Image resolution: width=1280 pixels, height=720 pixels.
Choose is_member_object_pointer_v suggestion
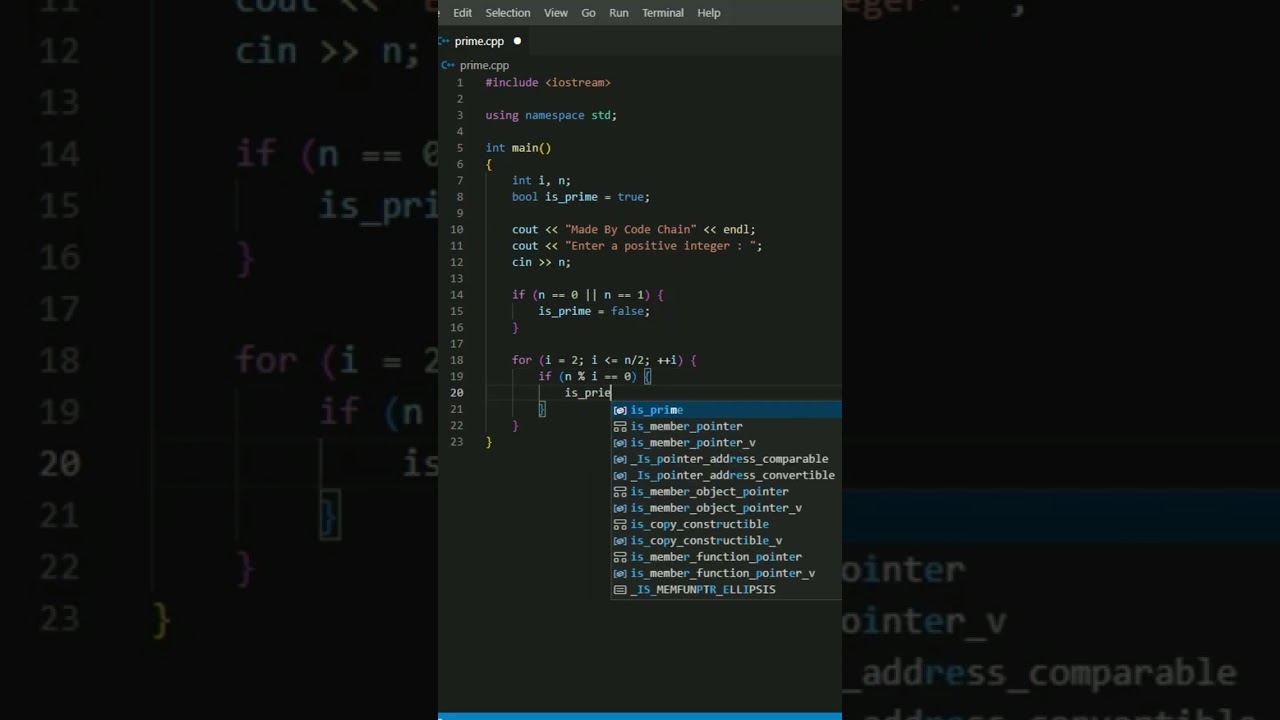pyautogui.click(x=726, y=508)
